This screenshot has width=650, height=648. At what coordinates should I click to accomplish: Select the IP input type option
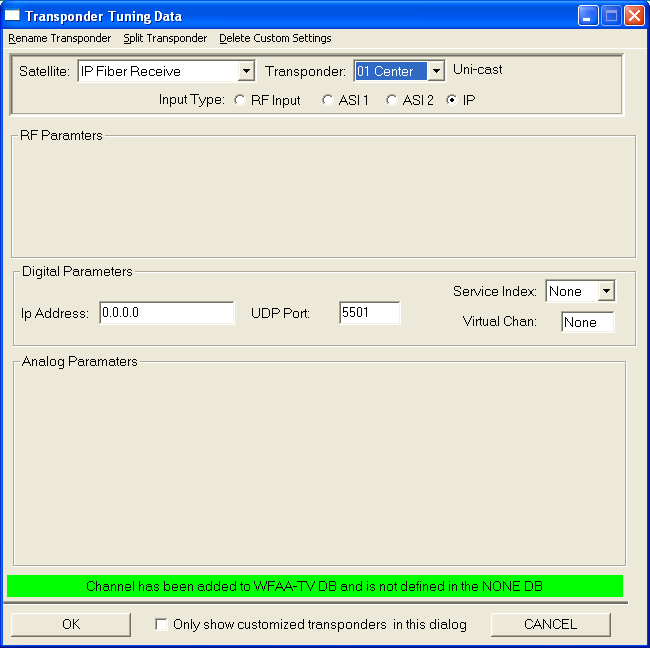pyautogui.click(x=452, y=100)
